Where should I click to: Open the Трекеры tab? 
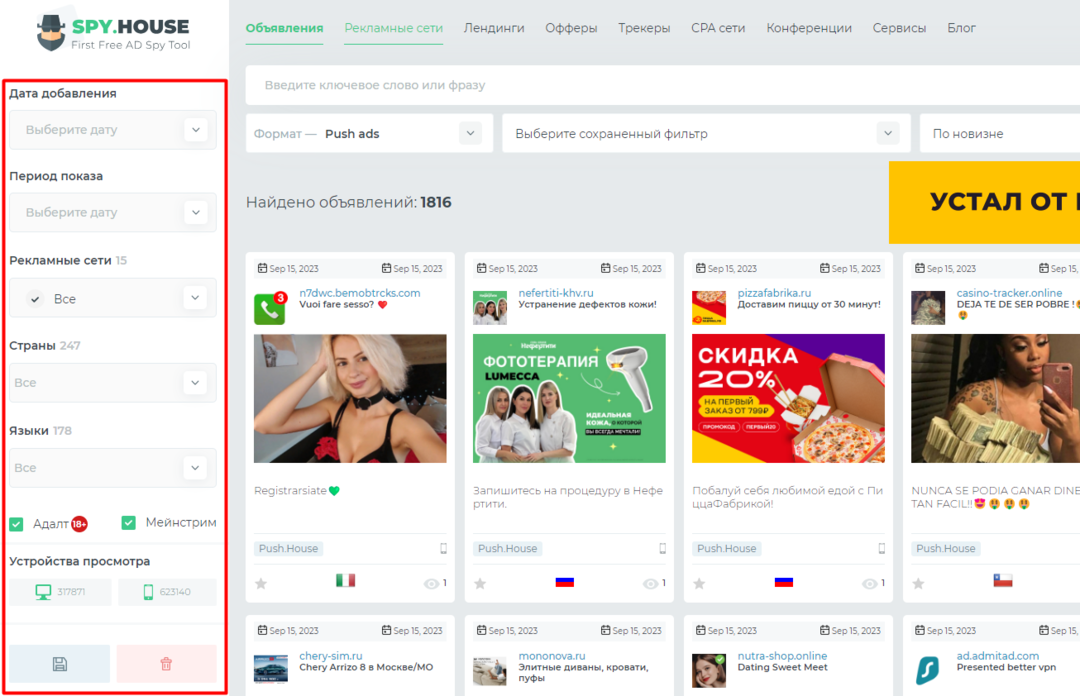(x=644, y=28)
